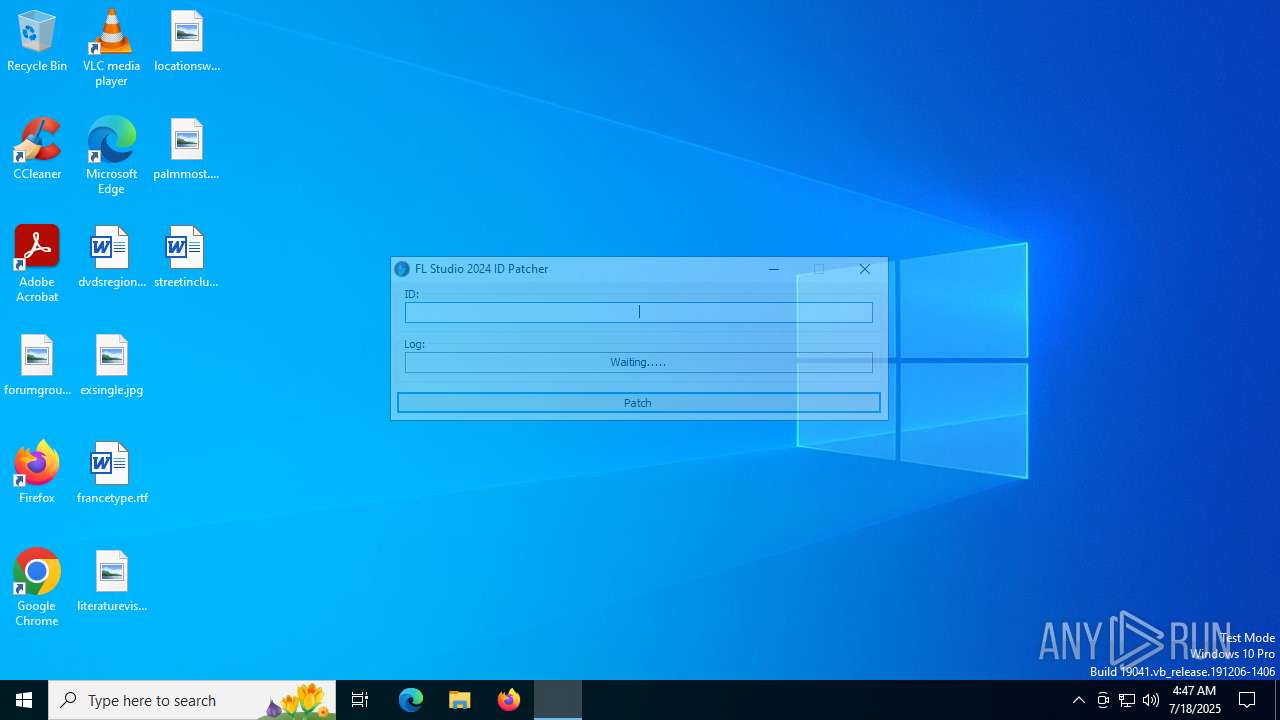Click the taskbar search box
The width and height of the screenshot is (1280, 720).
[192, 700]
